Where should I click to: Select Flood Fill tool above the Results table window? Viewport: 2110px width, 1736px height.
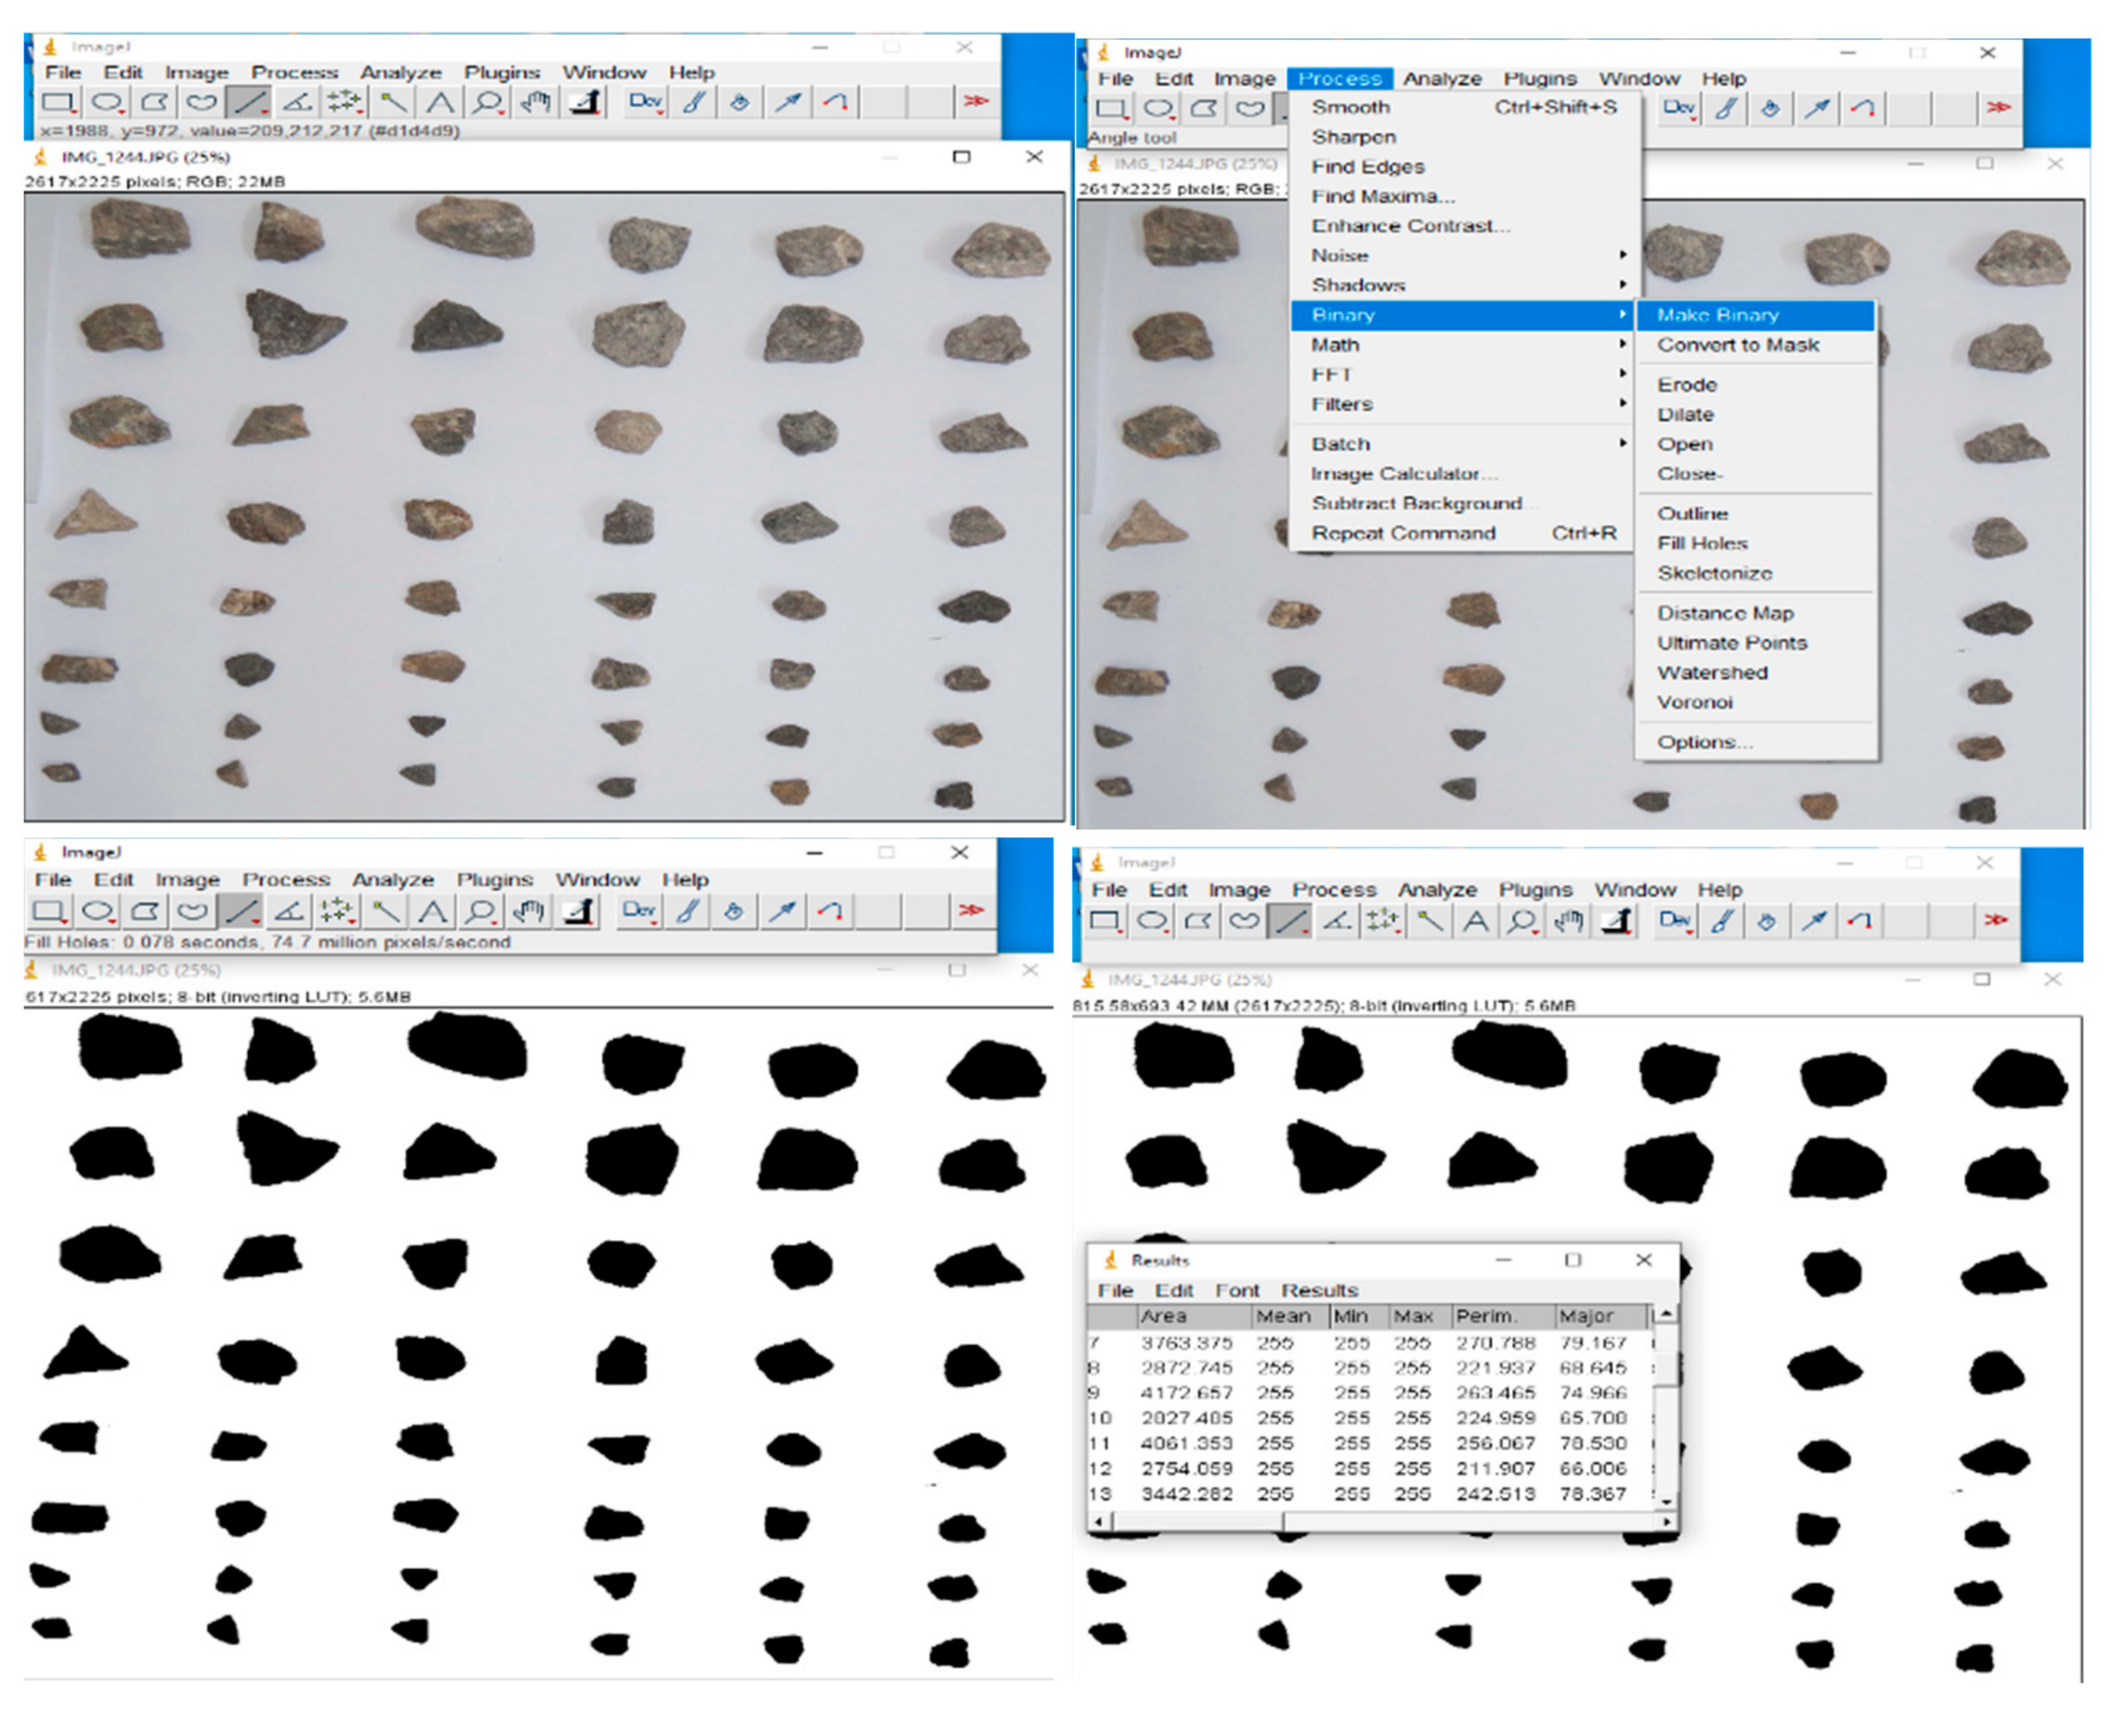[1766, 921]
